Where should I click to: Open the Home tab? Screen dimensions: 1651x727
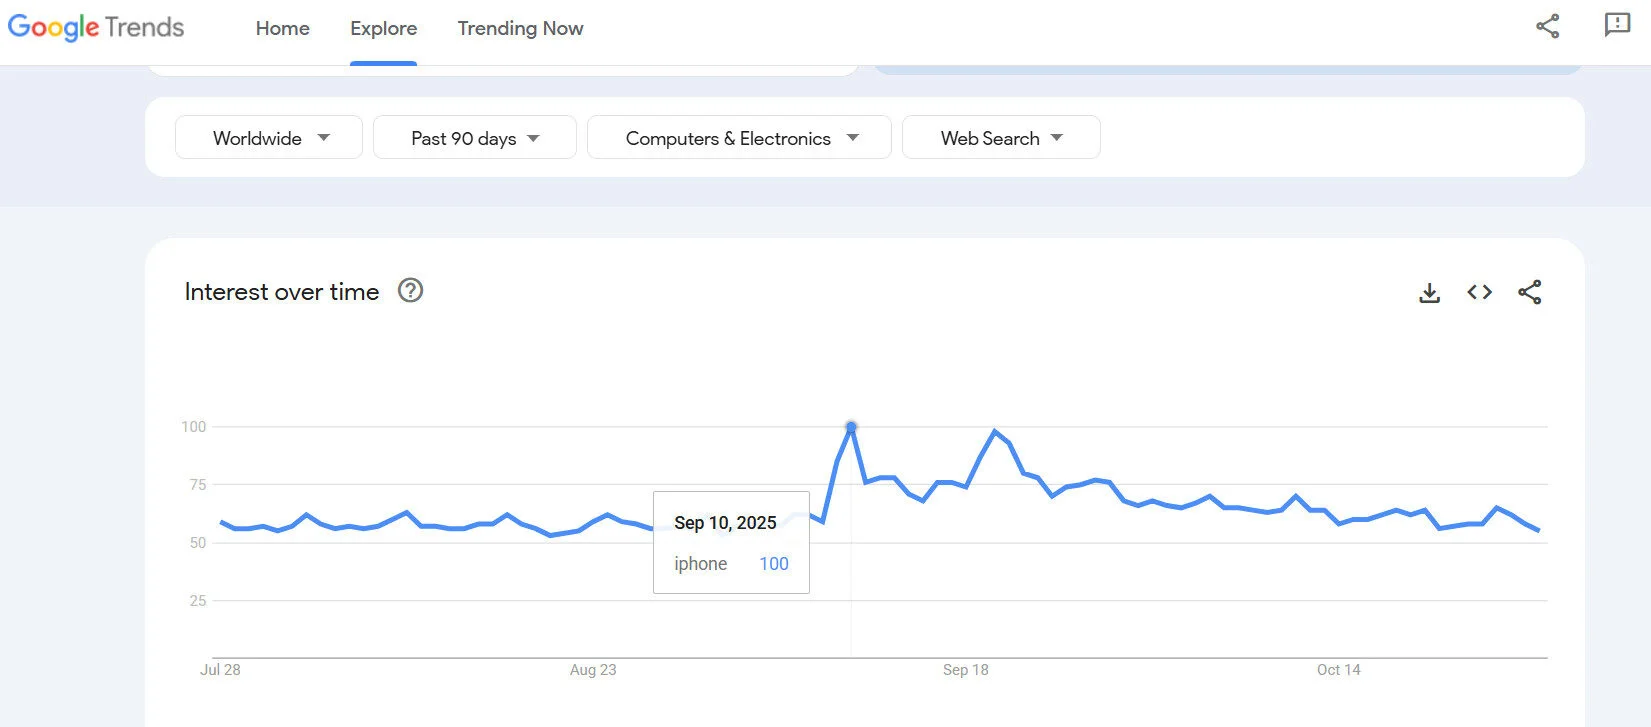pyautogui.click(x=283, y=28)
